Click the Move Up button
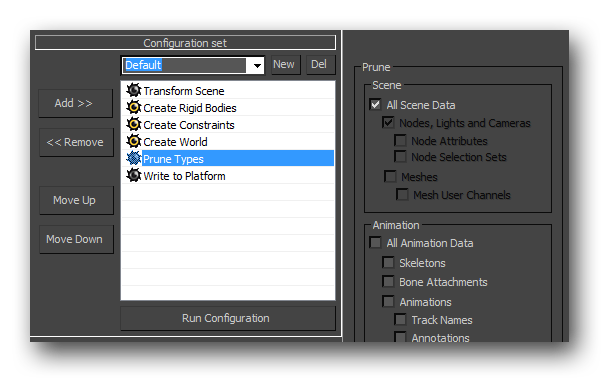The width and height of the screenshot is (614, 387). (76, 200)
